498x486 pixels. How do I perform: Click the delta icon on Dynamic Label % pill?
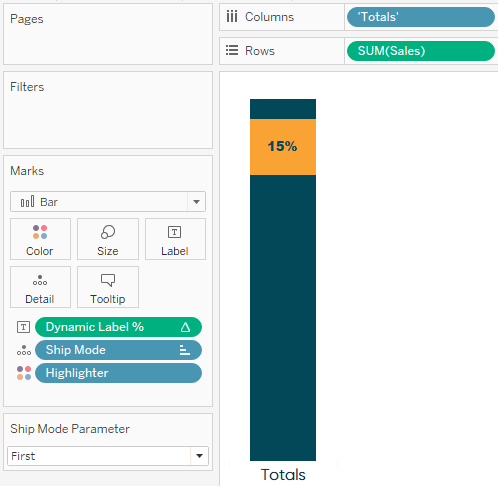[x=185, y=327]
